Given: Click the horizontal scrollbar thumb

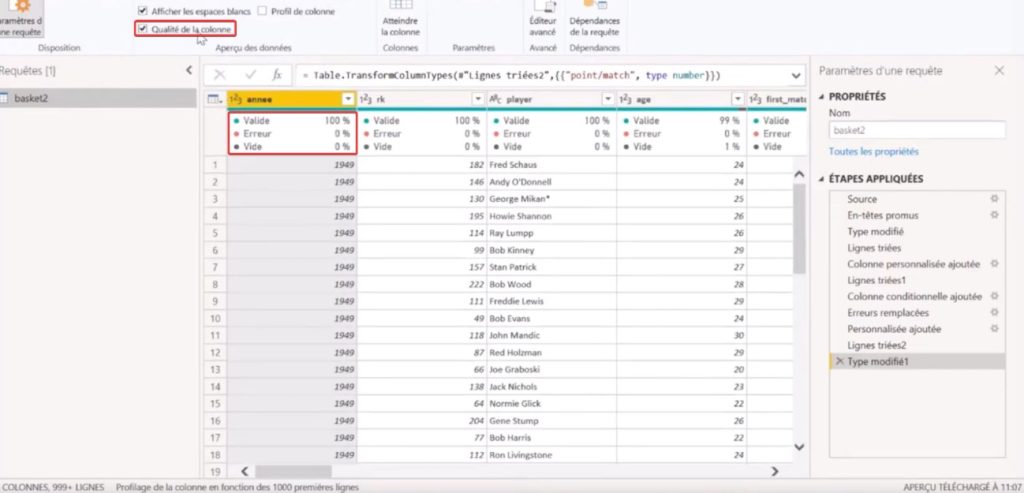Looking at the screenshot, I should coord(293,471).
